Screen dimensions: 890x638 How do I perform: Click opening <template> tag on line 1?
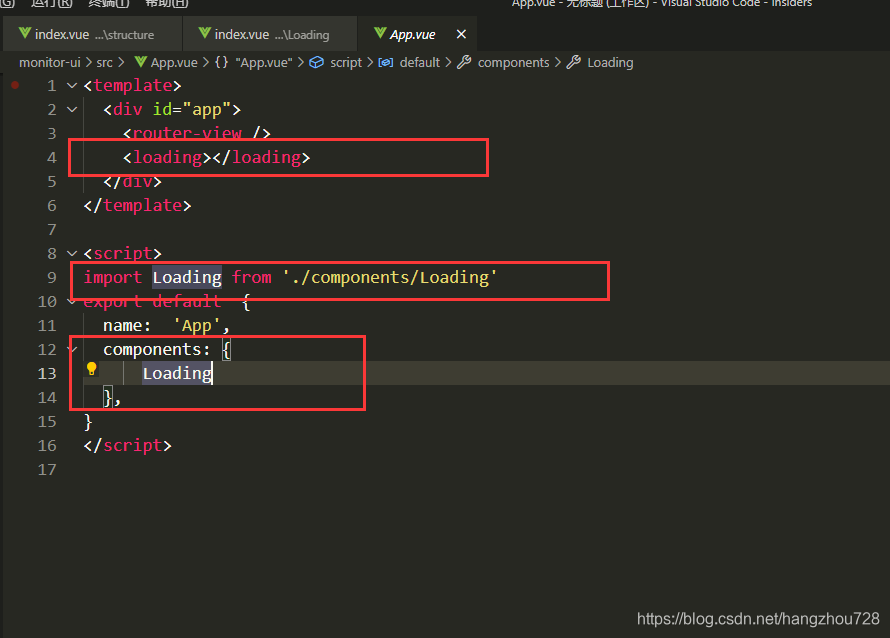pos(132,86)
